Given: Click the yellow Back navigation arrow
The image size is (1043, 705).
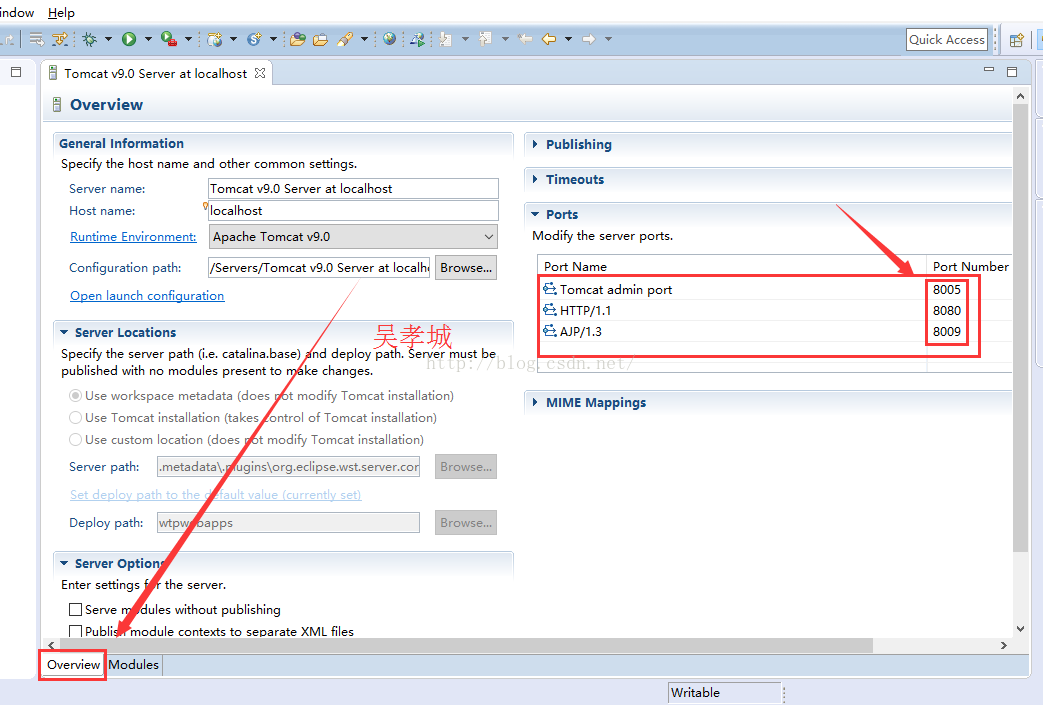Looking at the screenshot, I should click(x=549, y=39).
